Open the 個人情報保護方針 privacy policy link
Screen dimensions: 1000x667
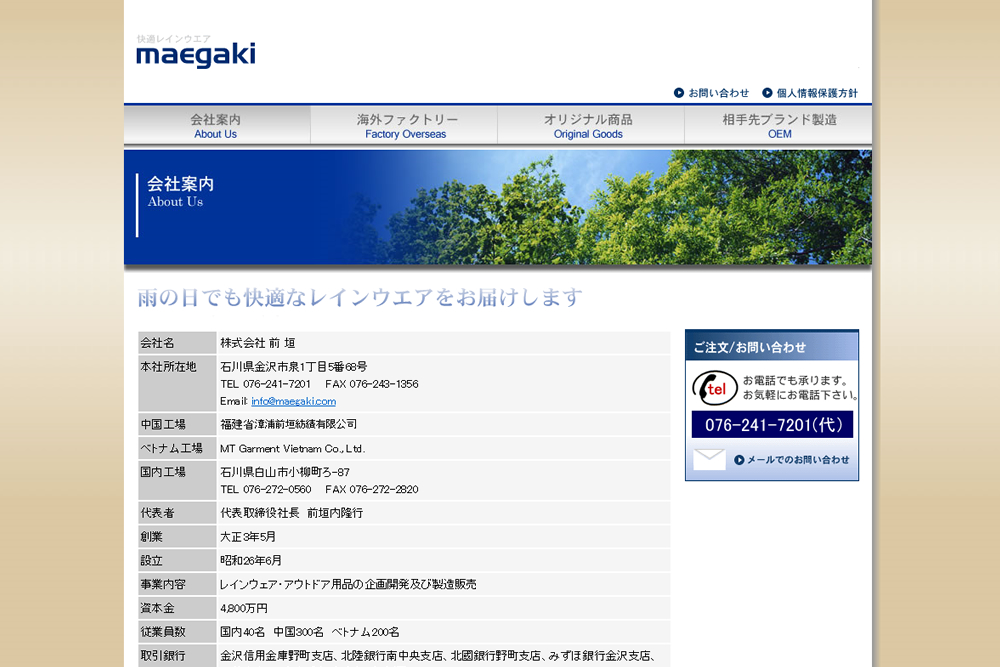(x=817, y=93)
